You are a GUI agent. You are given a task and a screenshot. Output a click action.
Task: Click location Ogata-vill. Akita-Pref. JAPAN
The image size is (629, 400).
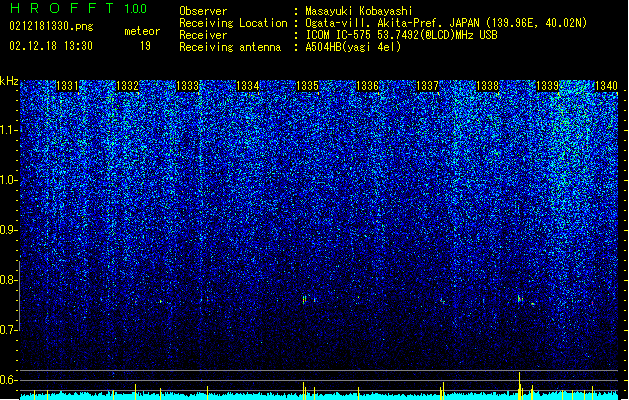click(392, 23)
